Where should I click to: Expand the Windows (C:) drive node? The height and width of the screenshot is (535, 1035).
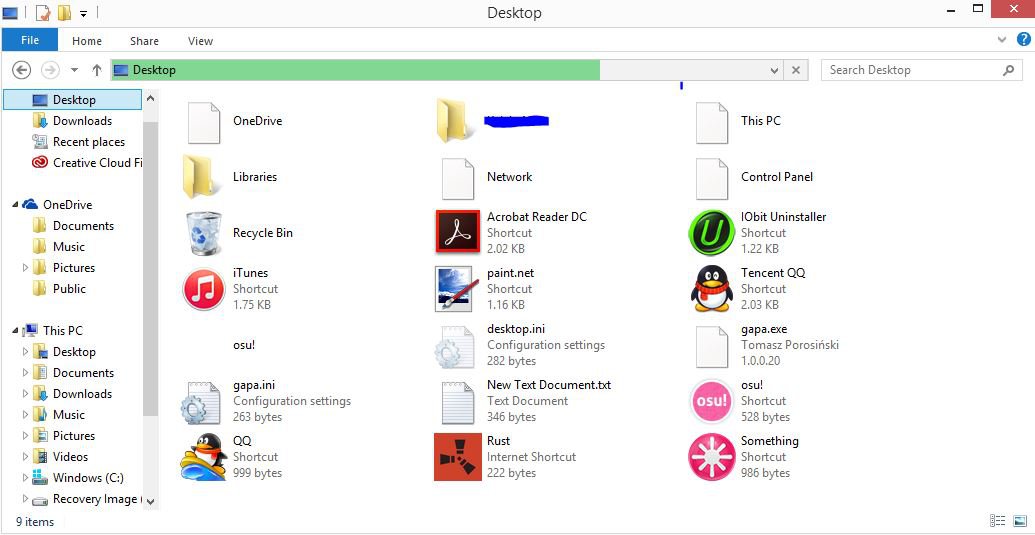tap(25, 478)
